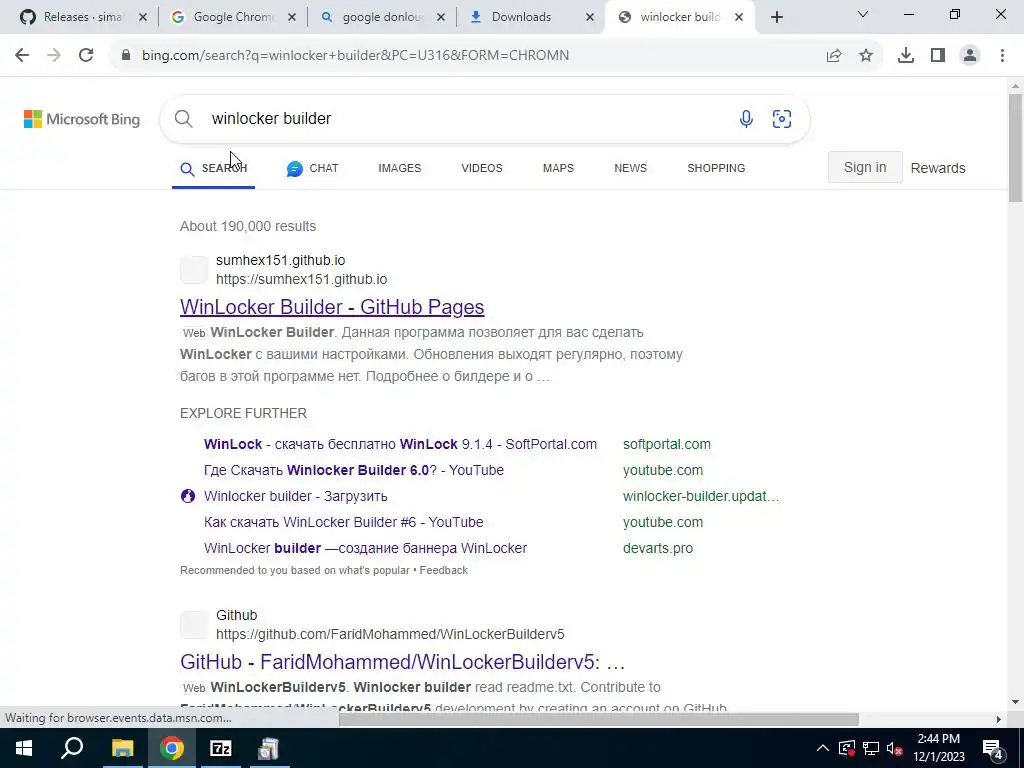Click the horizontal scrollbar thumb
Image resolution: width=1024 pixels, height=768 pixels.
599,719
